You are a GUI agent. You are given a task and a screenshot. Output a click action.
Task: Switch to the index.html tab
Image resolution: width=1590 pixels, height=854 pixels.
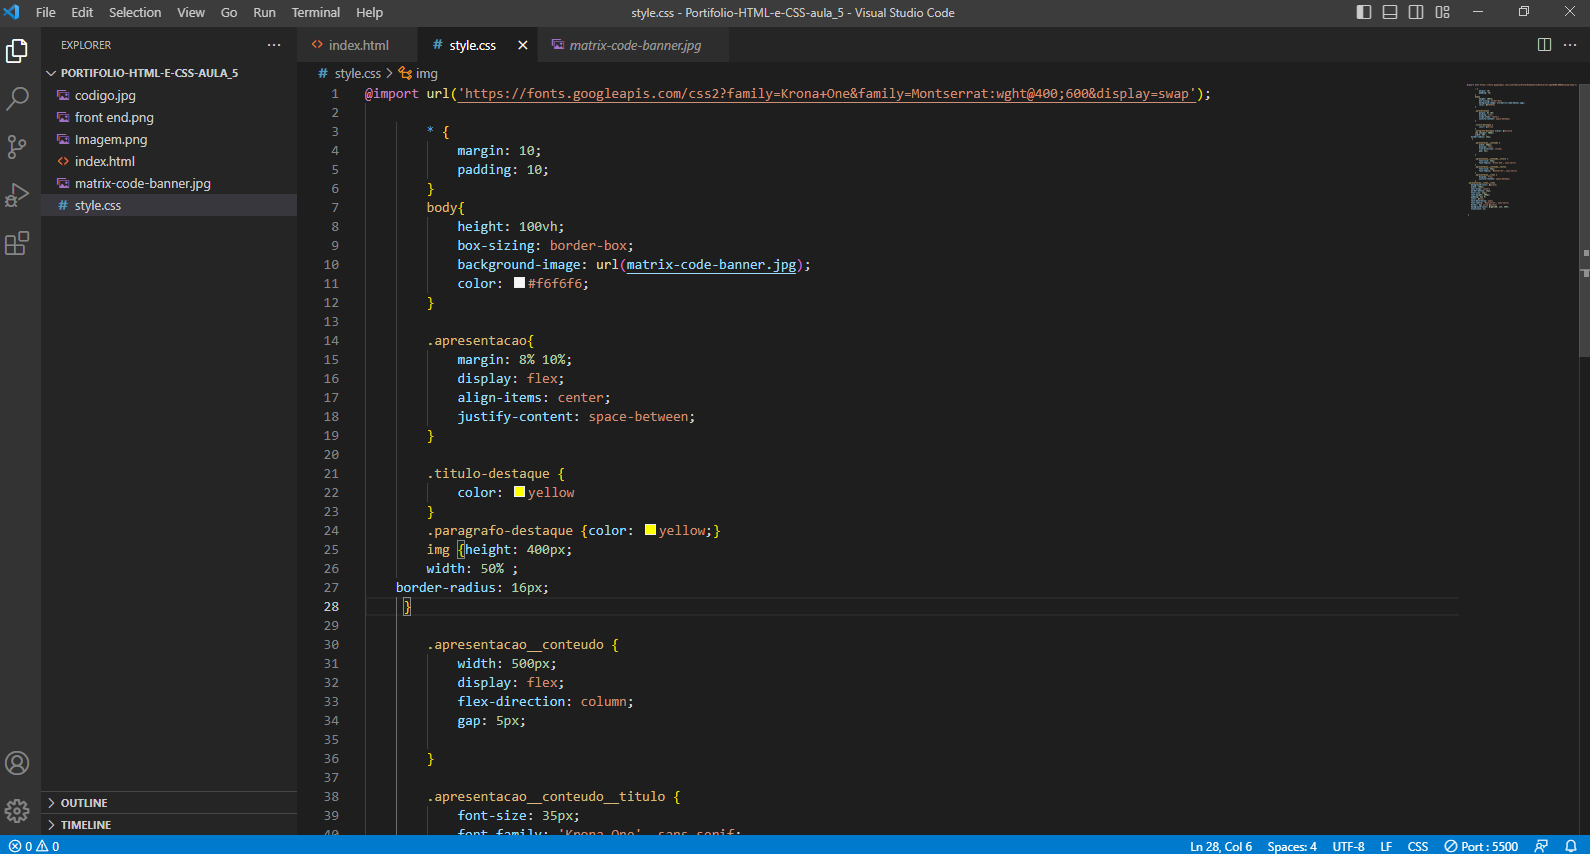pos(358,45)
